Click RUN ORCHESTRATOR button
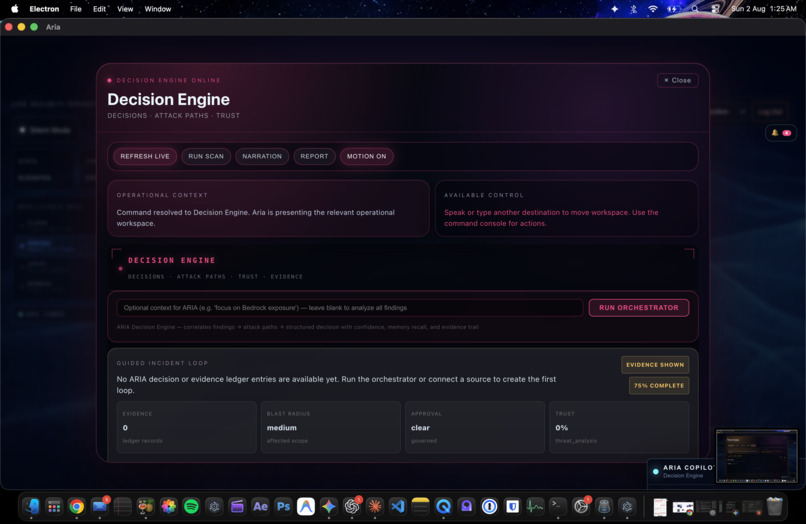The width and height of the screenshot is (806, 524). 638,308
